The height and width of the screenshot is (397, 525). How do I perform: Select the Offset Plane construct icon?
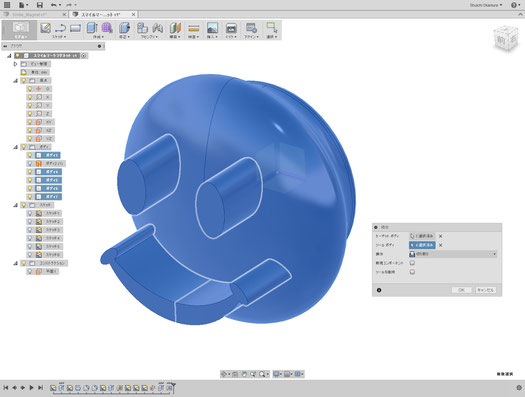pos(175,28)
